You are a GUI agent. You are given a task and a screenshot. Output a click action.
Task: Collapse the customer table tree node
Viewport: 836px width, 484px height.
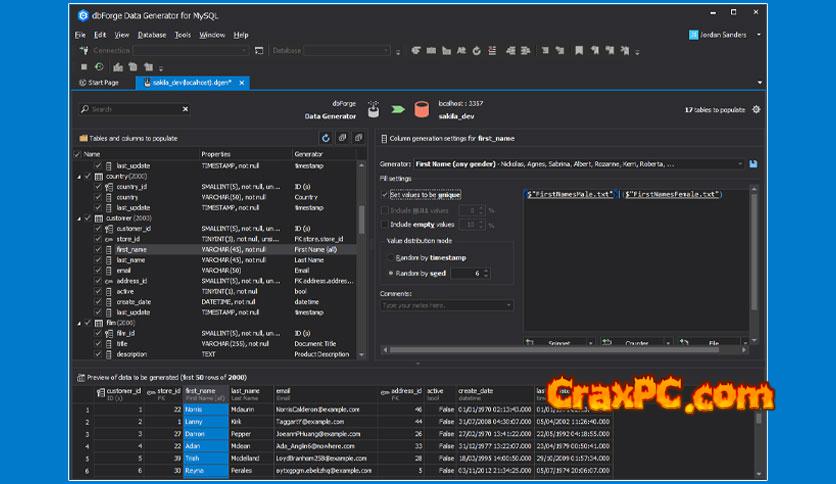[x=78, y=218]
